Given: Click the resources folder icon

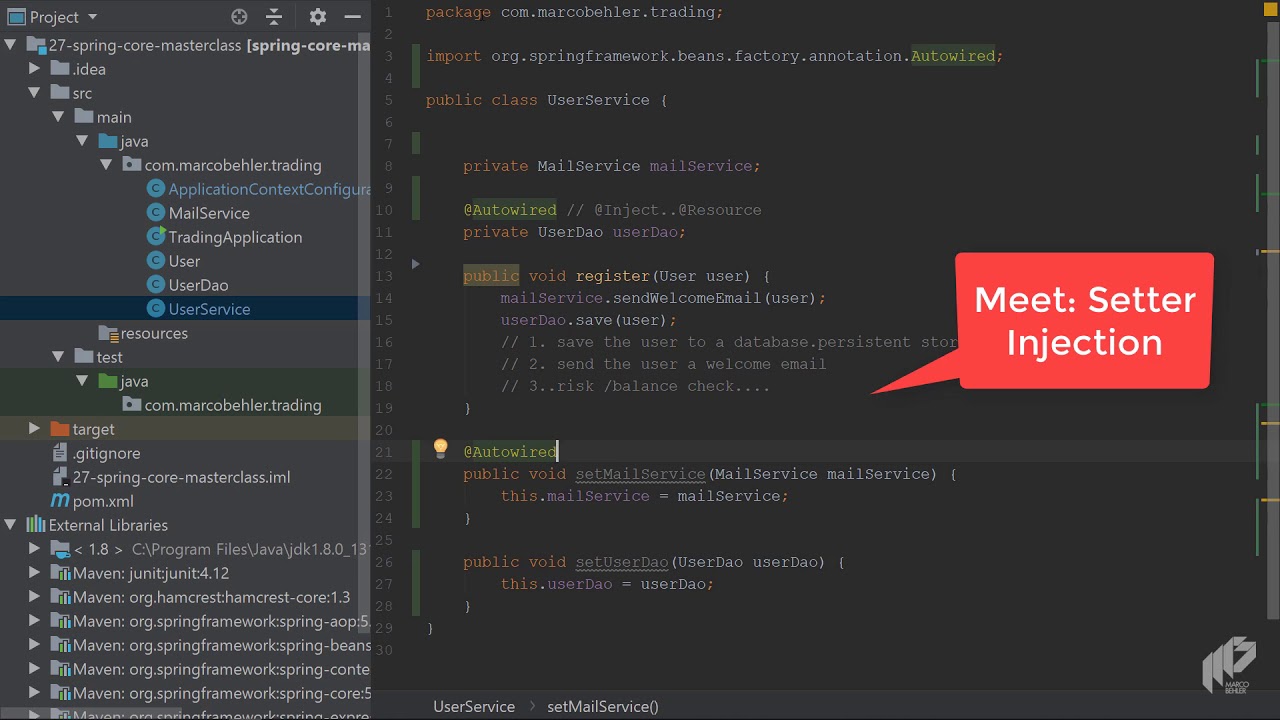Looking at the screenshot, I should pos(108,333).
